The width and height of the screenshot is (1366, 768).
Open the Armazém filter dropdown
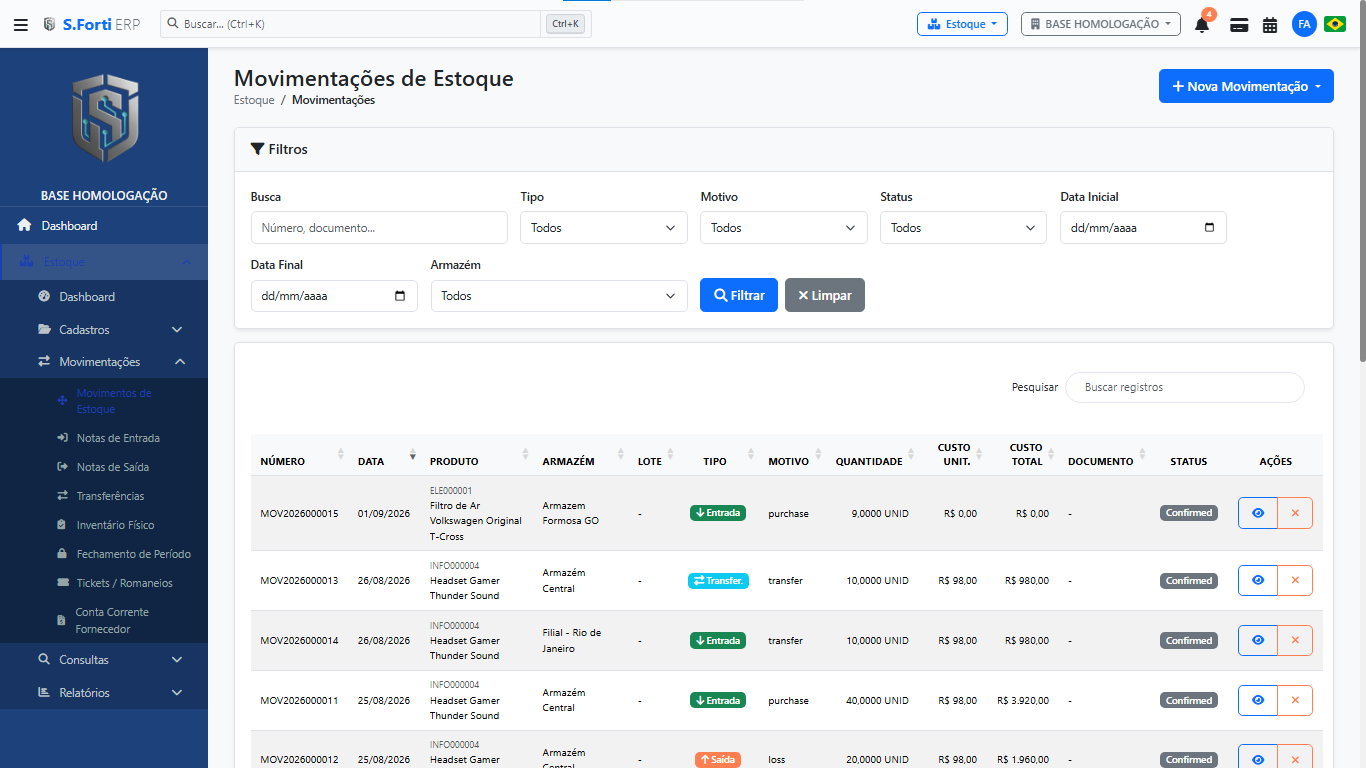point(559,296)
